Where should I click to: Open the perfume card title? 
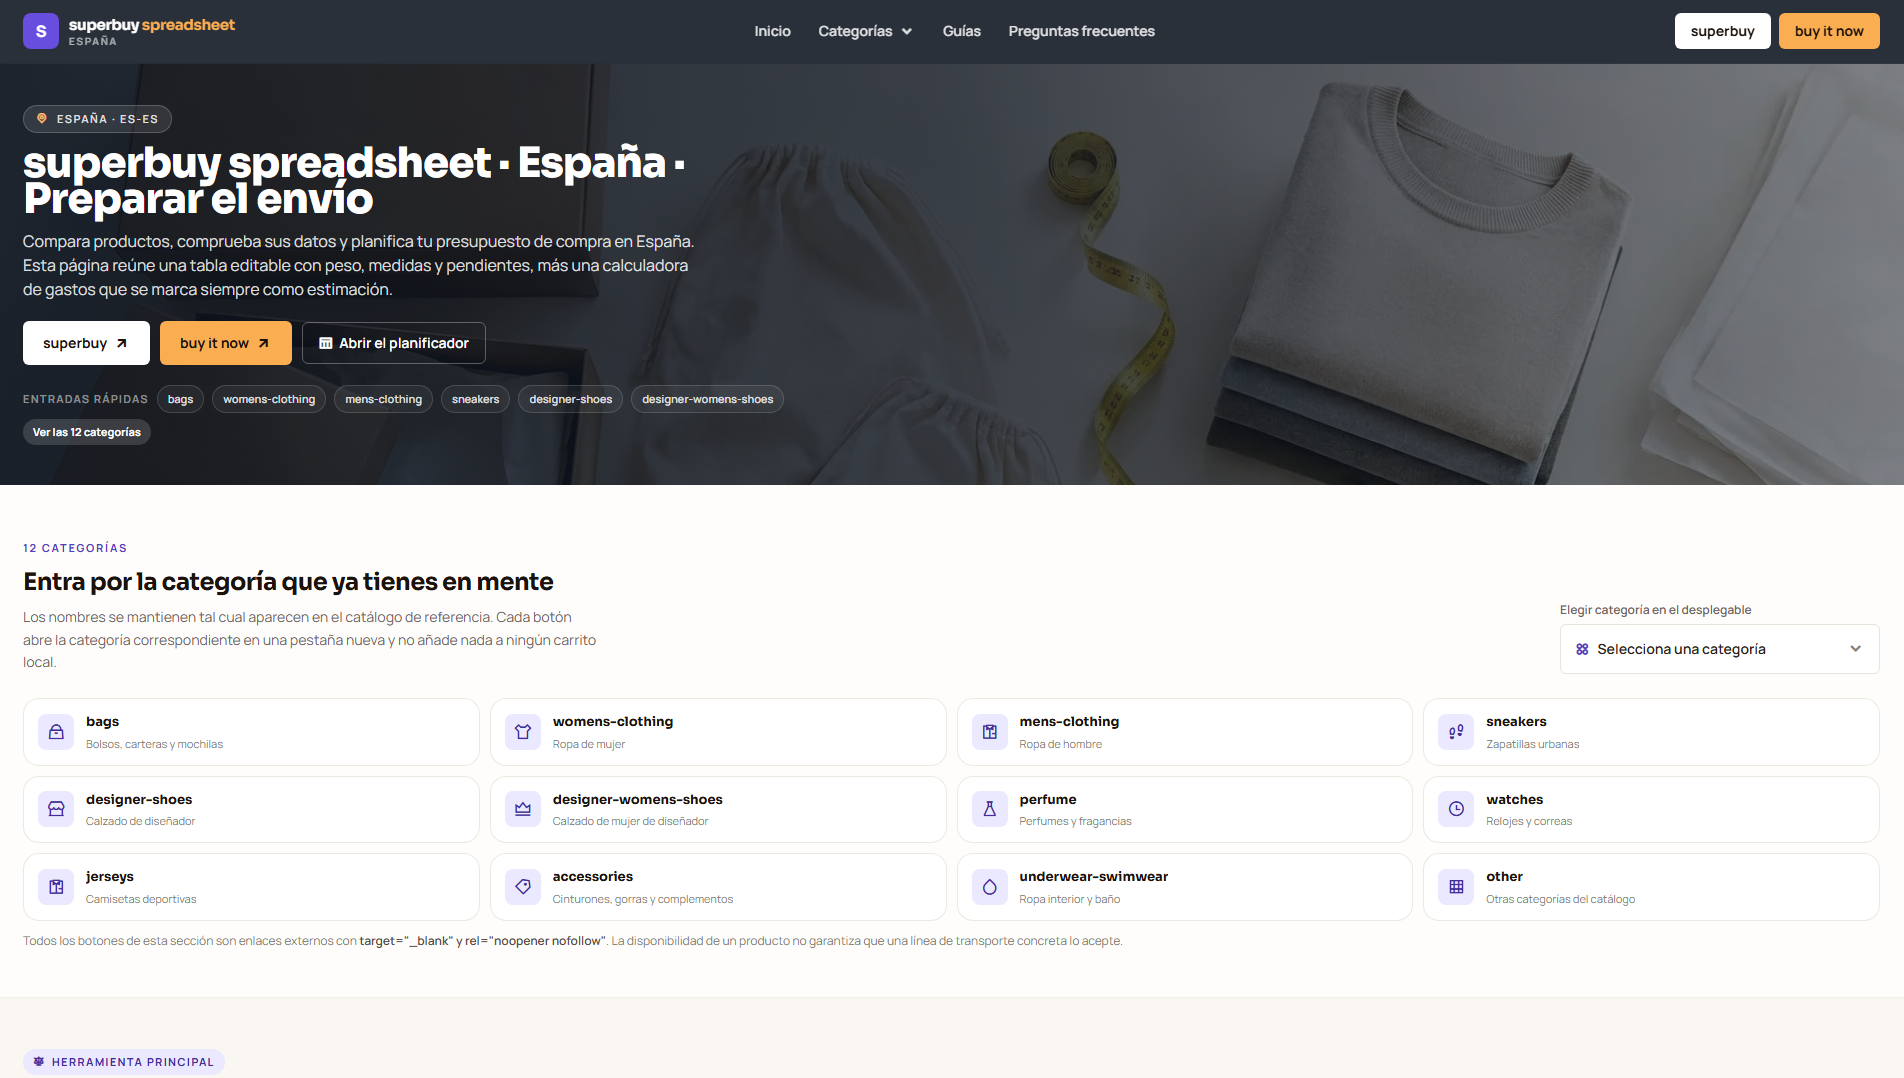coord(1048,799)
